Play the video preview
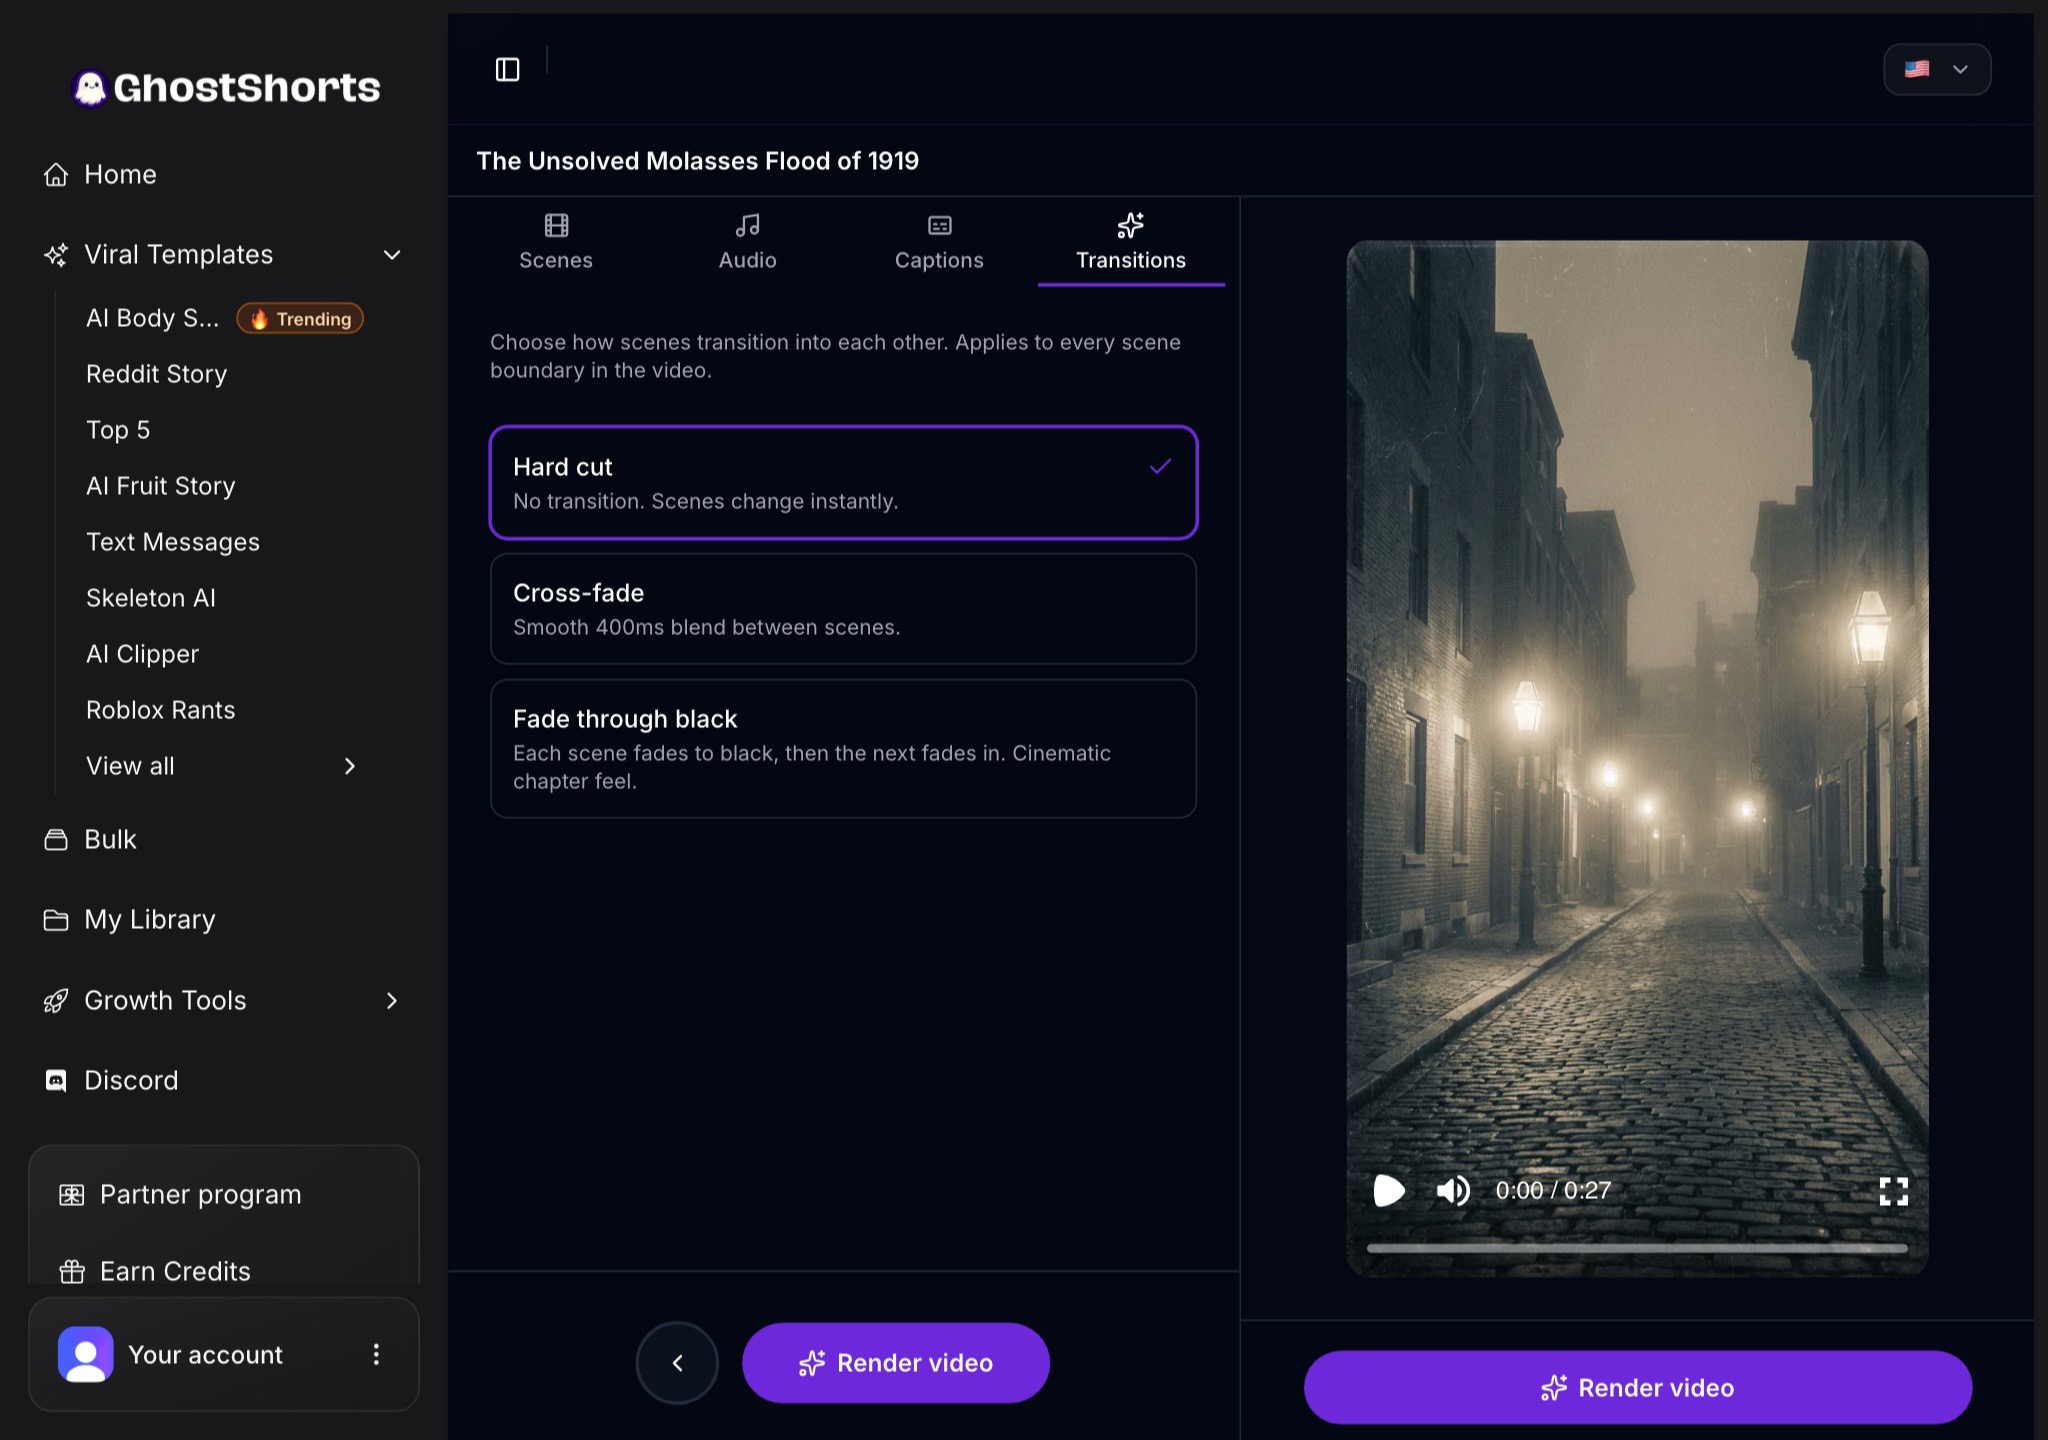This screenshot has height=1440, width=2048. coord(1389,1191)
